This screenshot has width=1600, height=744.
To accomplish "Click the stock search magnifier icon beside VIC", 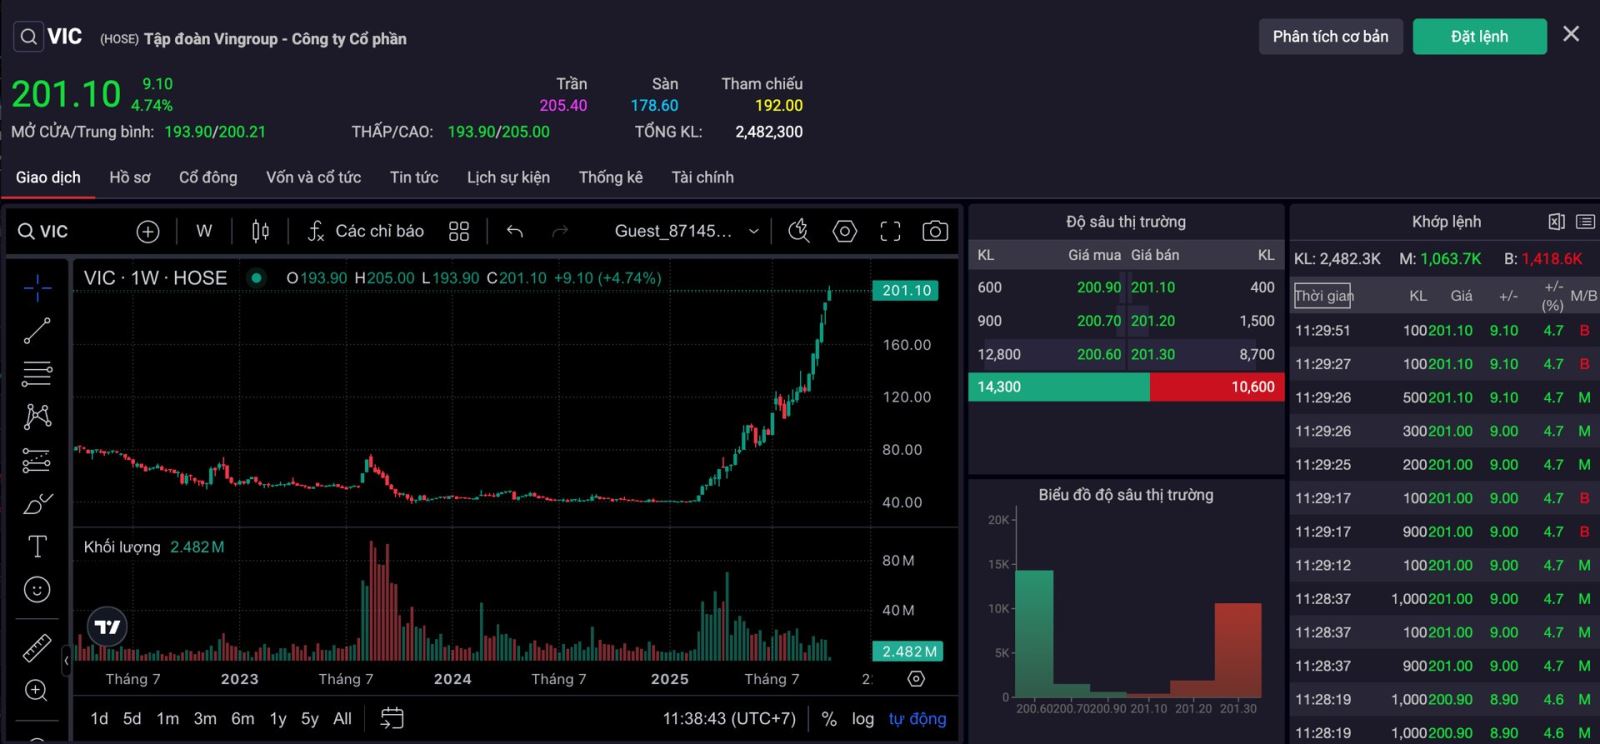I will pyautogui.click(x=28, y=37).
